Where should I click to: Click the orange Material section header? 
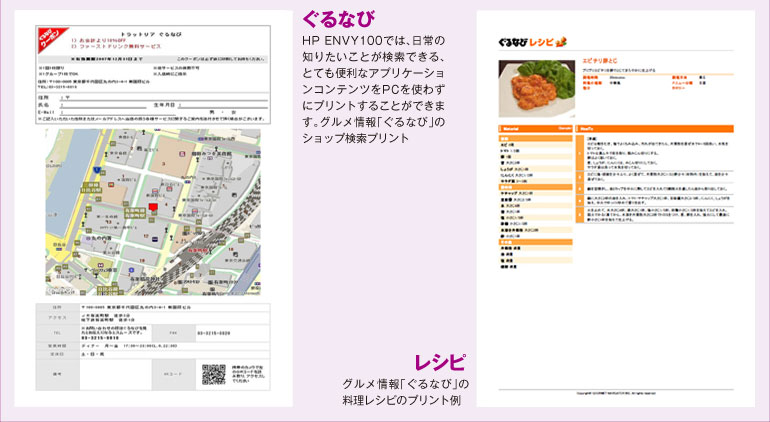click(x=535, y=129)
